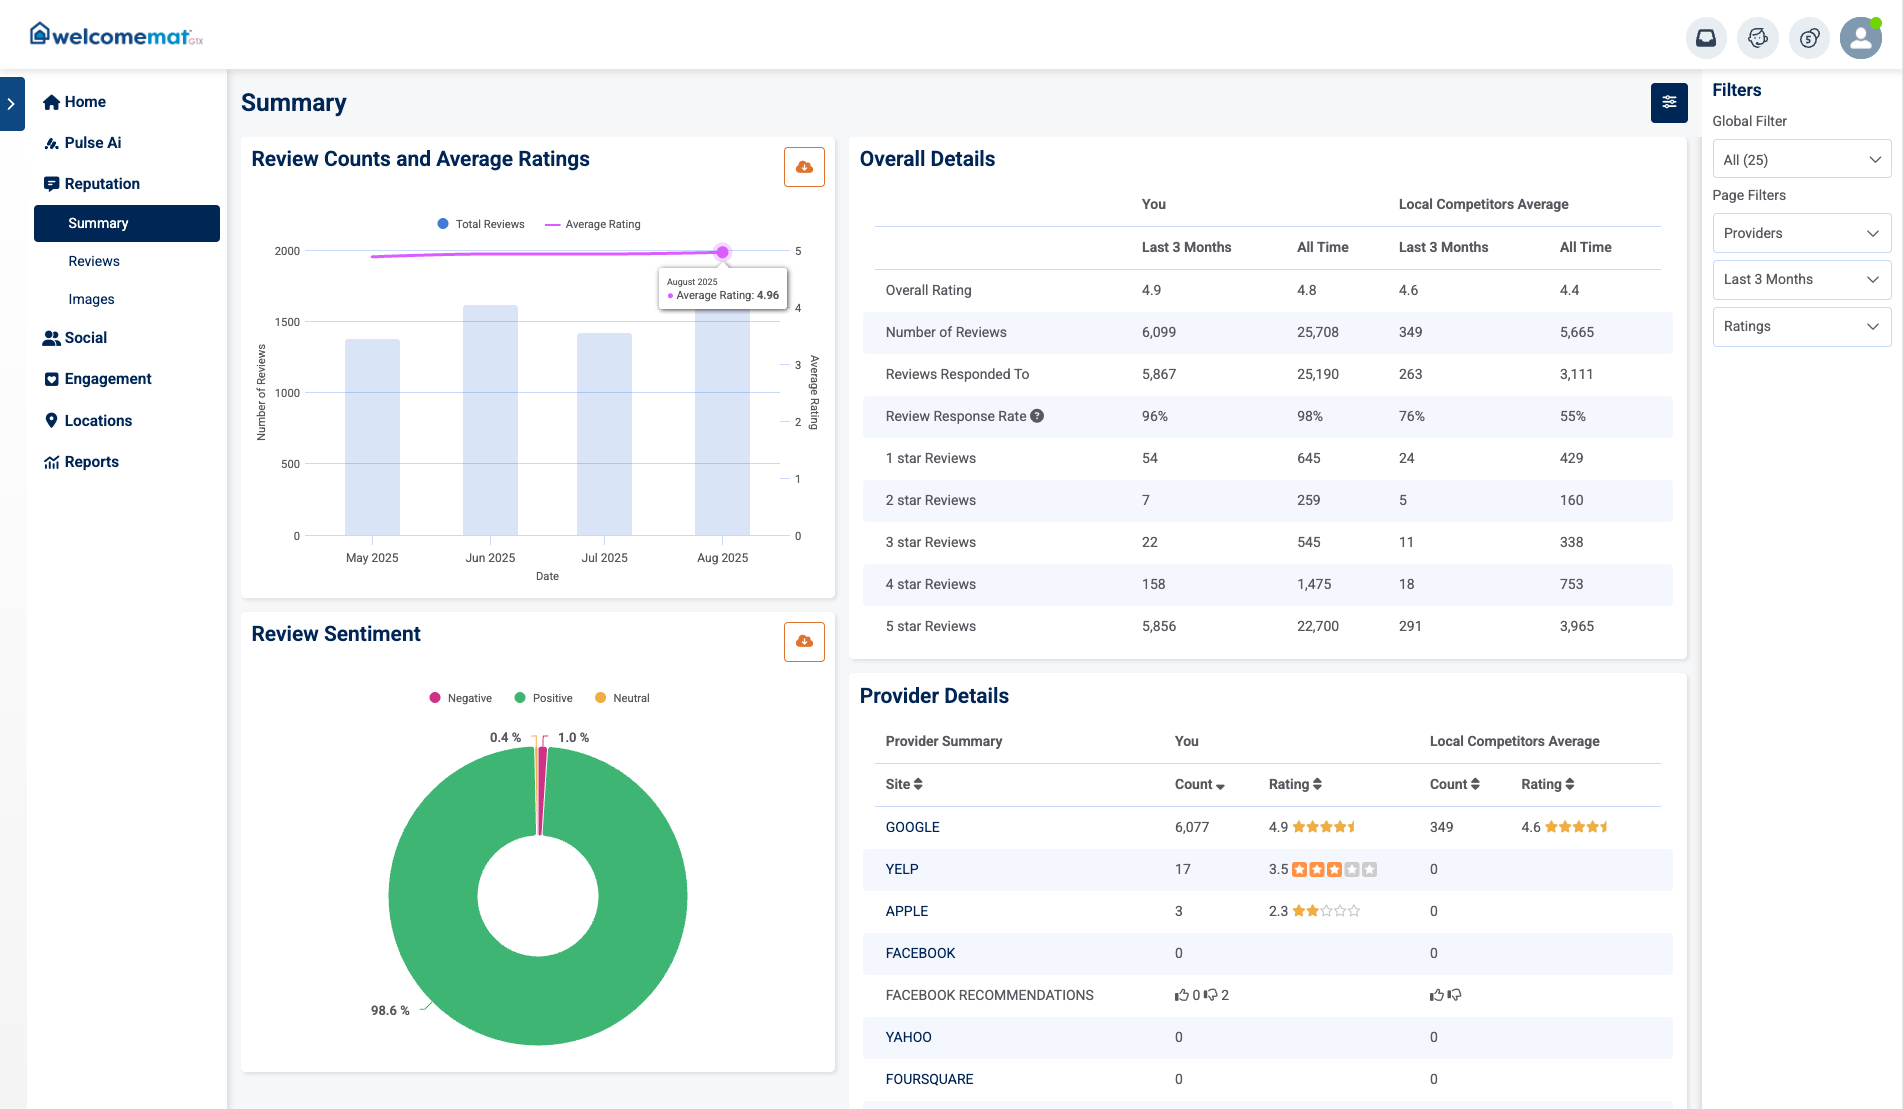Click the AI assistant head icon
This screenshot has height=1109, width=1903.
(x=1758, y=38)
